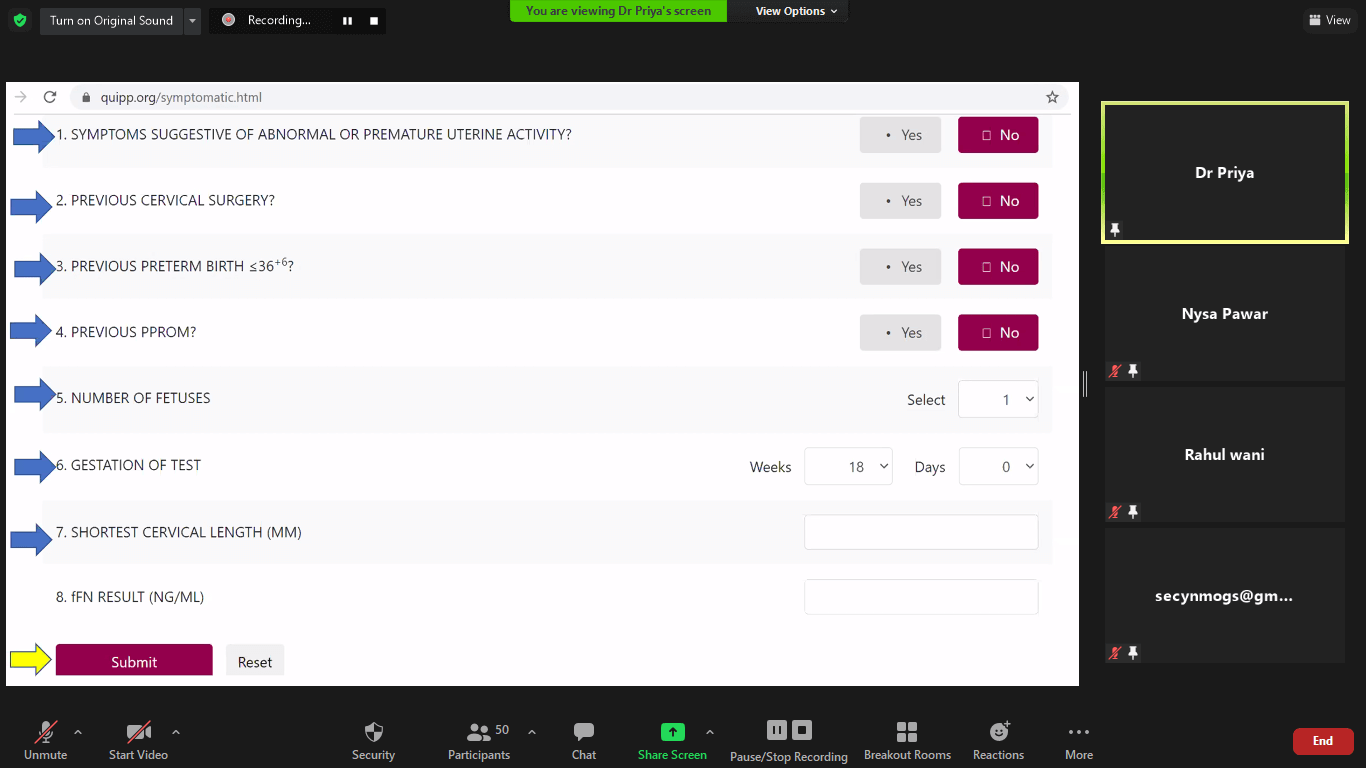Open the Participants panel icon
Viewport: 1366px width, 768px height.
tap(479, 732)
